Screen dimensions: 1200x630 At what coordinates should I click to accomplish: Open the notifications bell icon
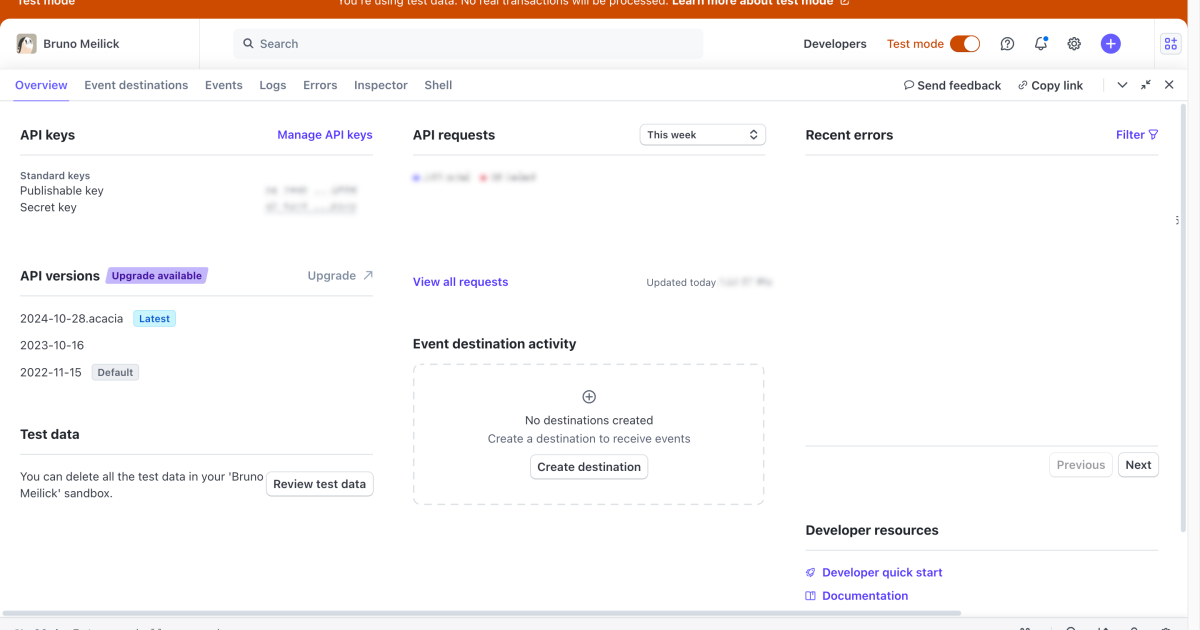tap(1041, 44)
